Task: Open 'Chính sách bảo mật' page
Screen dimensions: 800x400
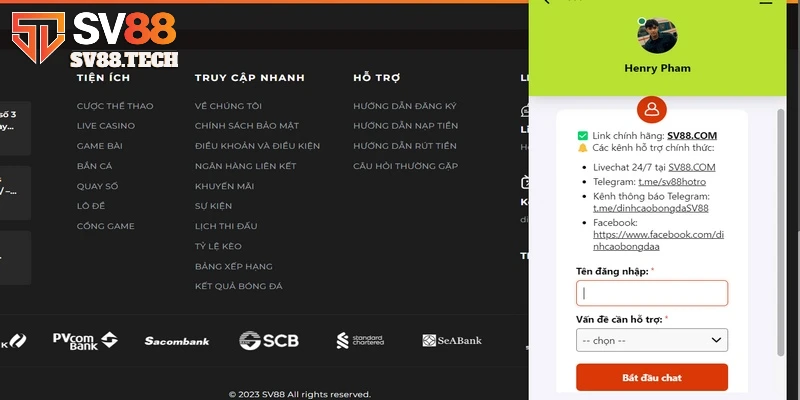Action: pyautogui.click(x=244, y=126)
